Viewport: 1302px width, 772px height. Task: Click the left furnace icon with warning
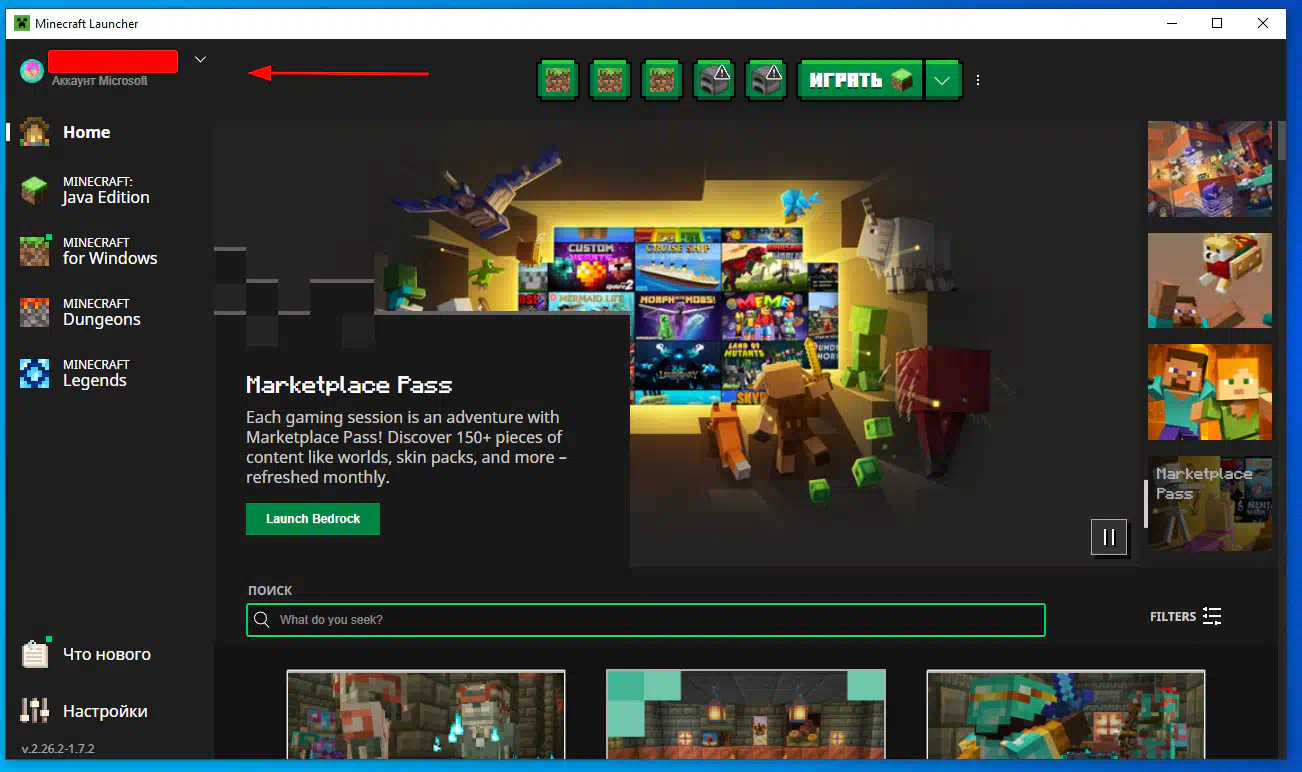click(x=715, y=80)
